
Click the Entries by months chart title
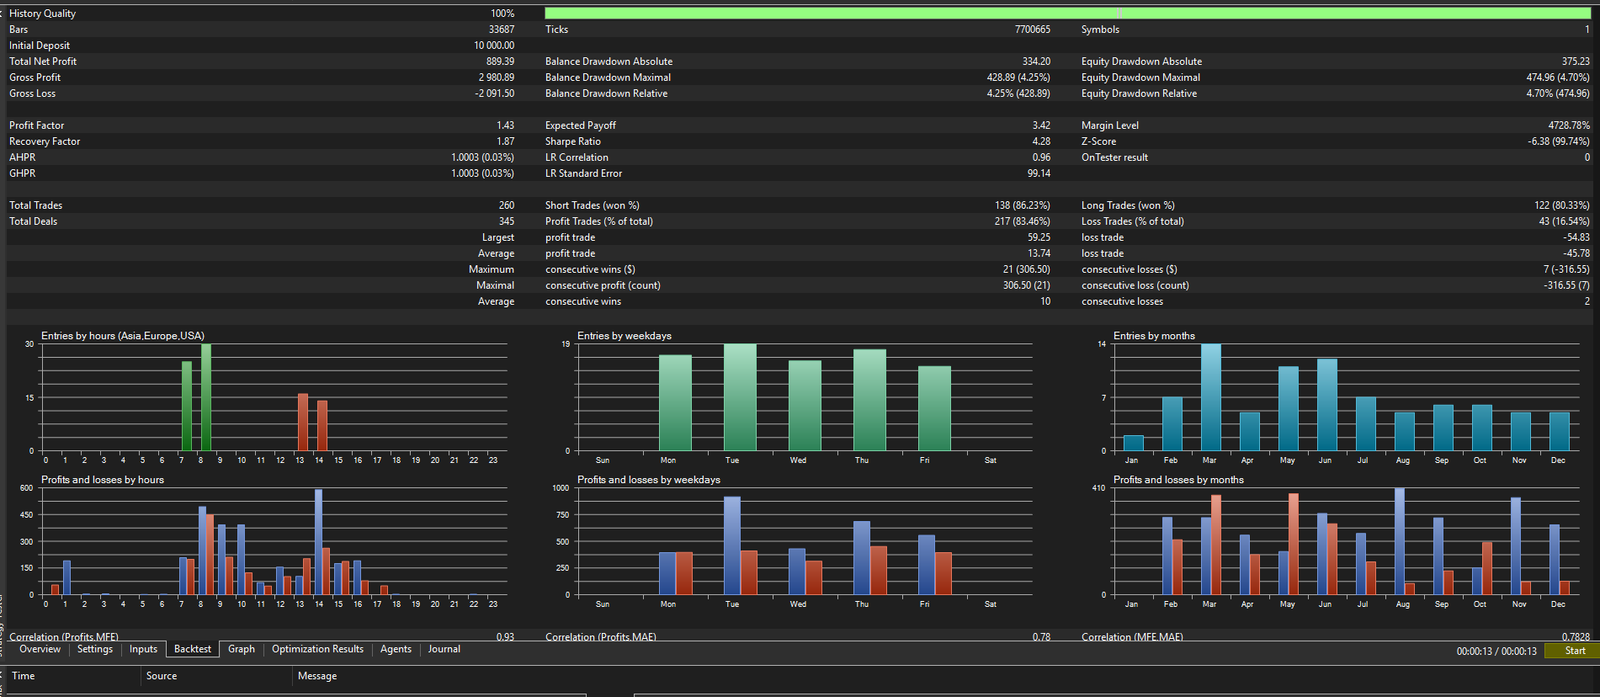click(x=1154, y=336)
